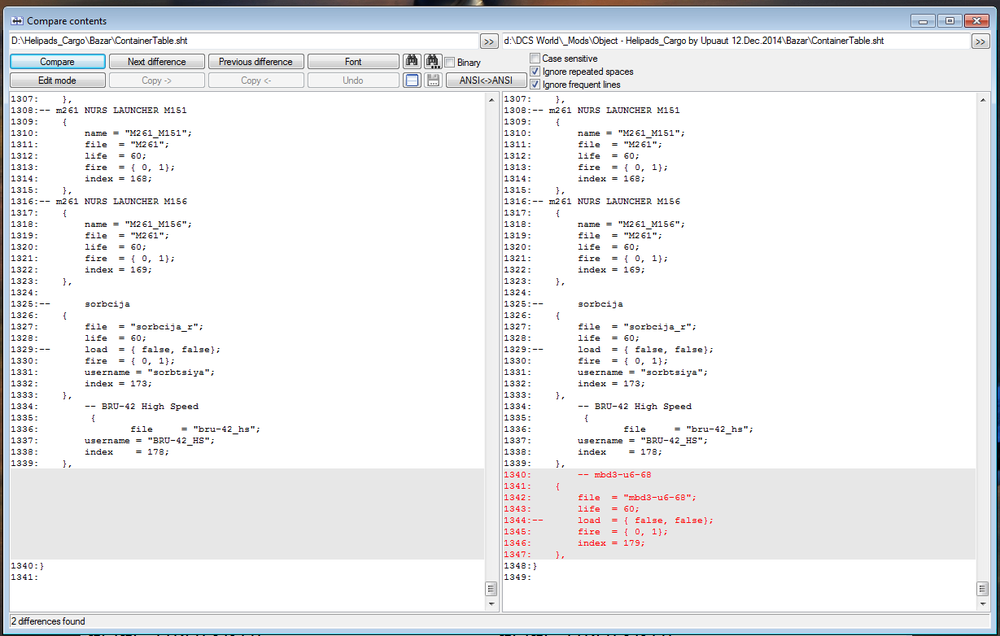Click the binoculars Find icon

(x=412, y=61)
